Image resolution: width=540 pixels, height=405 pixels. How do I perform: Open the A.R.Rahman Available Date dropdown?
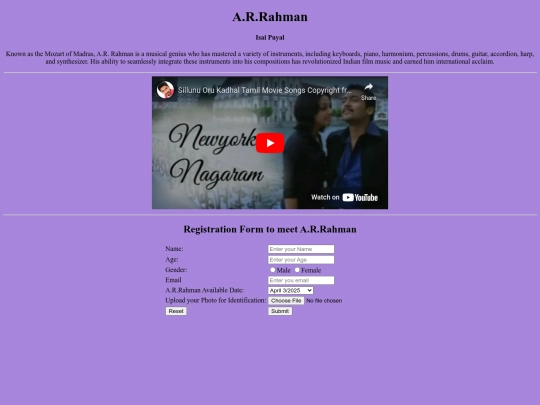pos(291,291)
